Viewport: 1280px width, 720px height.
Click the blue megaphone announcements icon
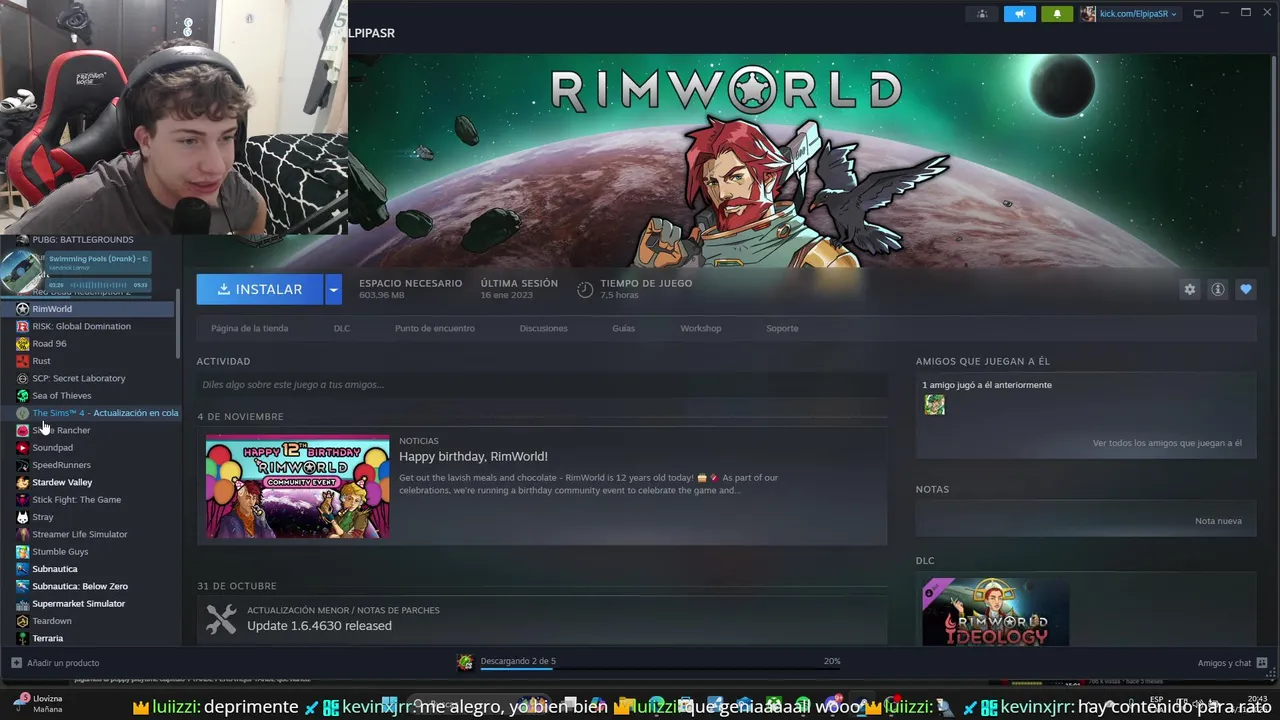click(1019, 14)
